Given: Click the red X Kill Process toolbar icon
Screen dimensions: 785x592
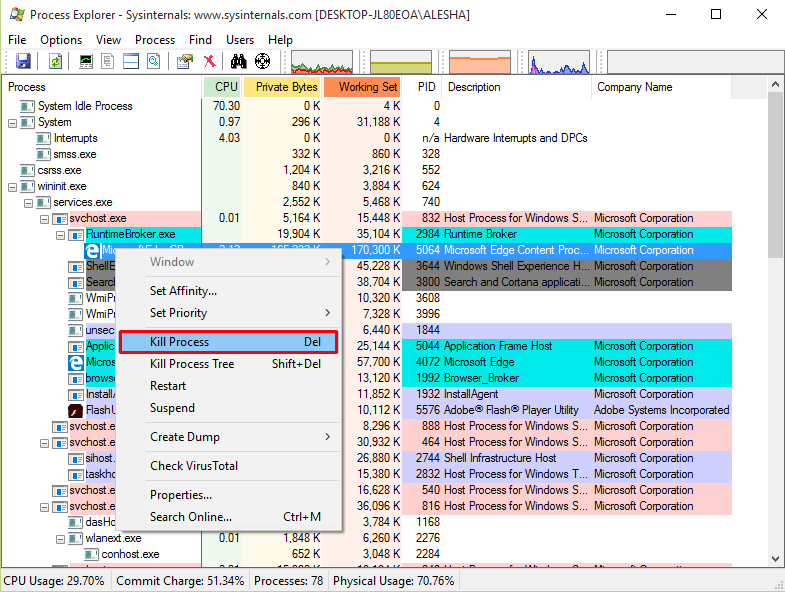Looking at the screenshot, I should (x=210, y=61).
